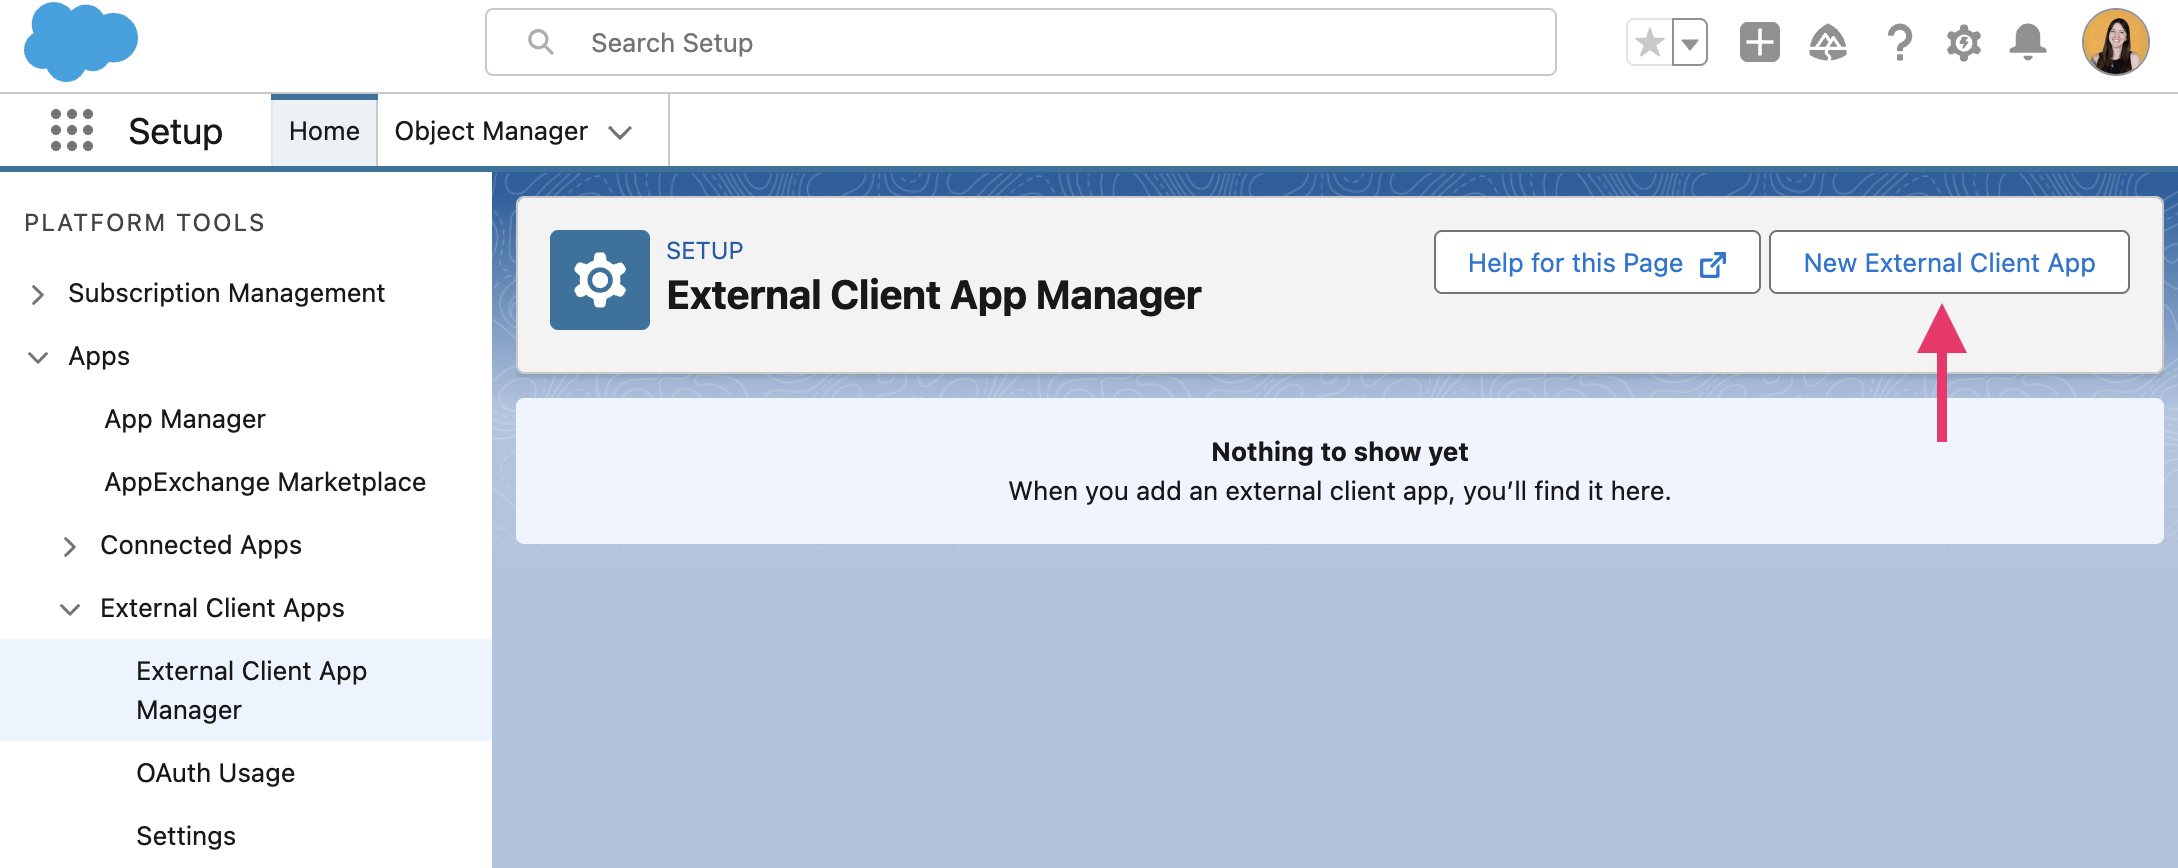
Task: Open the Object Manager tab
Action: coord(491,131)
